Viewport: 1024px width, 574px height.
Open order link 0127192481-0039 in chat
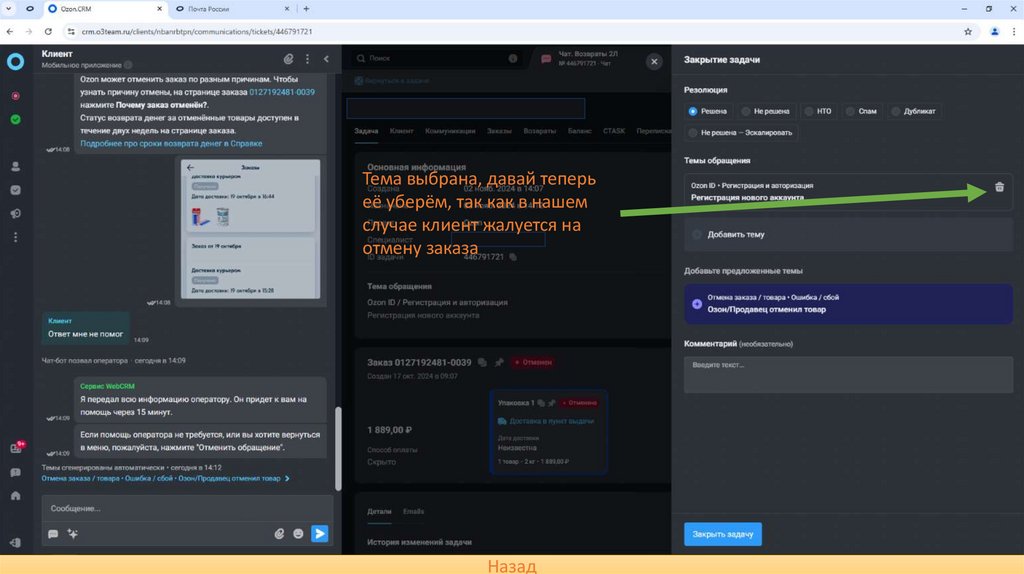(281, 92)
